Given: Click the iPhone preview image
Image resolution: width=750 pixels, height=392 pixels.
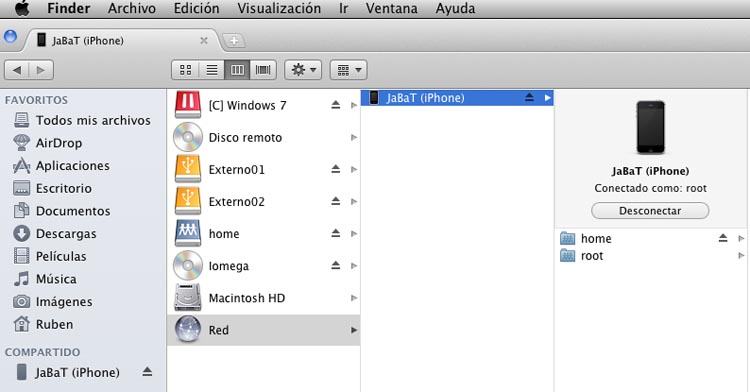Looking at the screenshot, I should pyautogui.click(x=651, y=127).
